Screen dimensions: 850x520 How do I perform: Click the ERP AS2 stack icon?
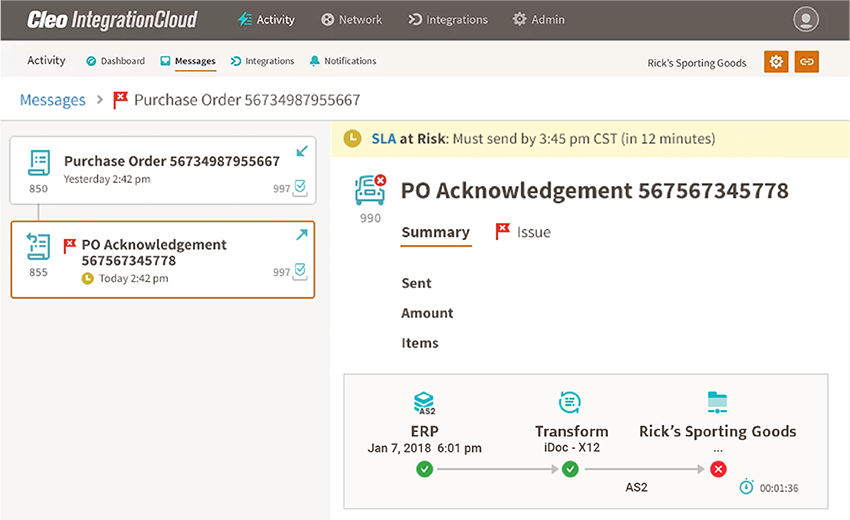click(x=424, y=403)
